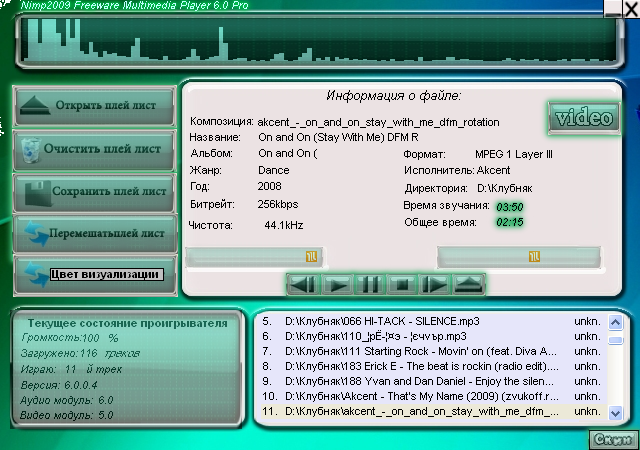Choose Цвет визуализации button
The image size is (640, 450).
tap(95, 275)
